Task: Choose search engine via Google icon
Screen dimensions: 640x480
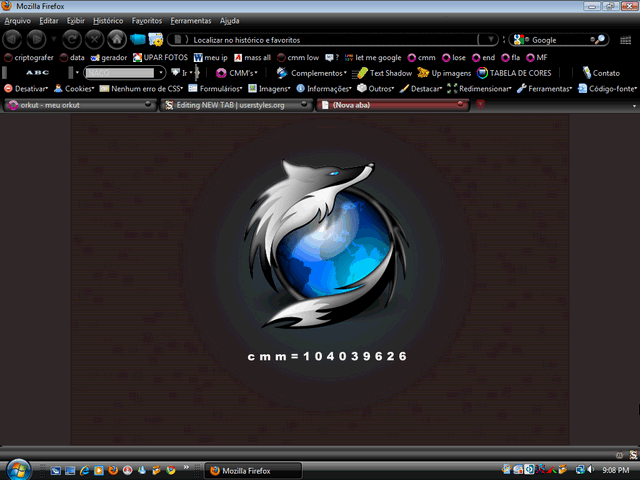Action: (x=521, y=40)
